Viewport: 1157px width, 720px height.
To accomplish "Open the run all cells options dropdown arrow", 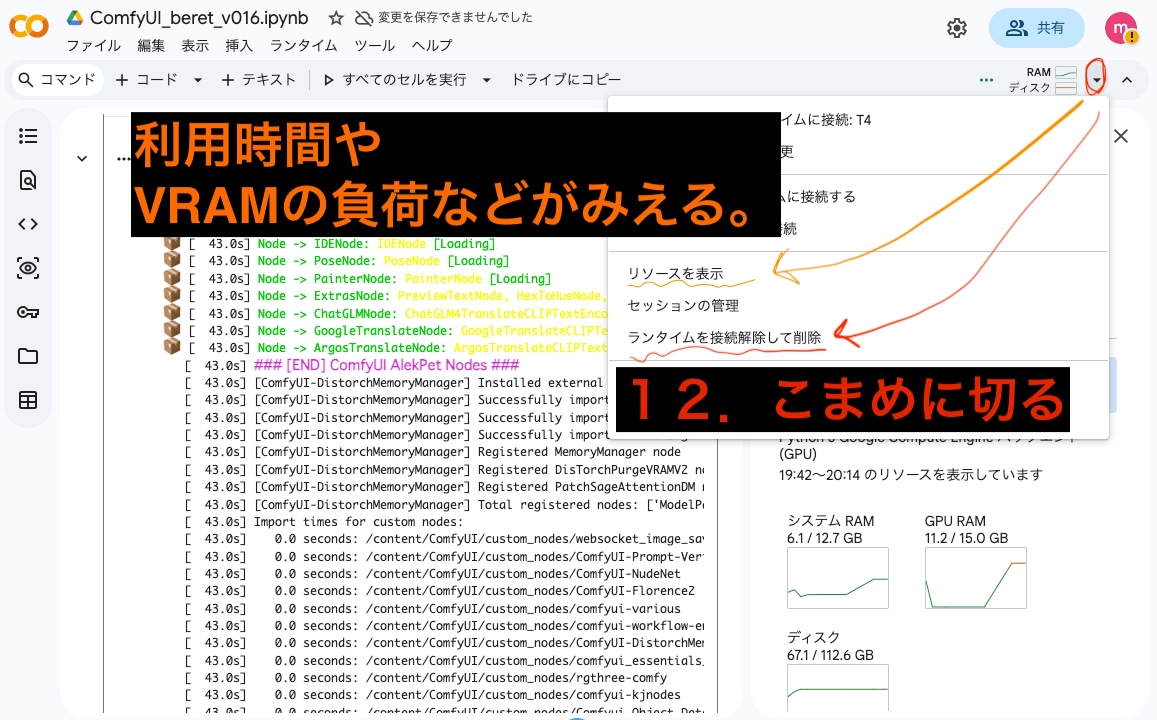I will click(487, 80).
